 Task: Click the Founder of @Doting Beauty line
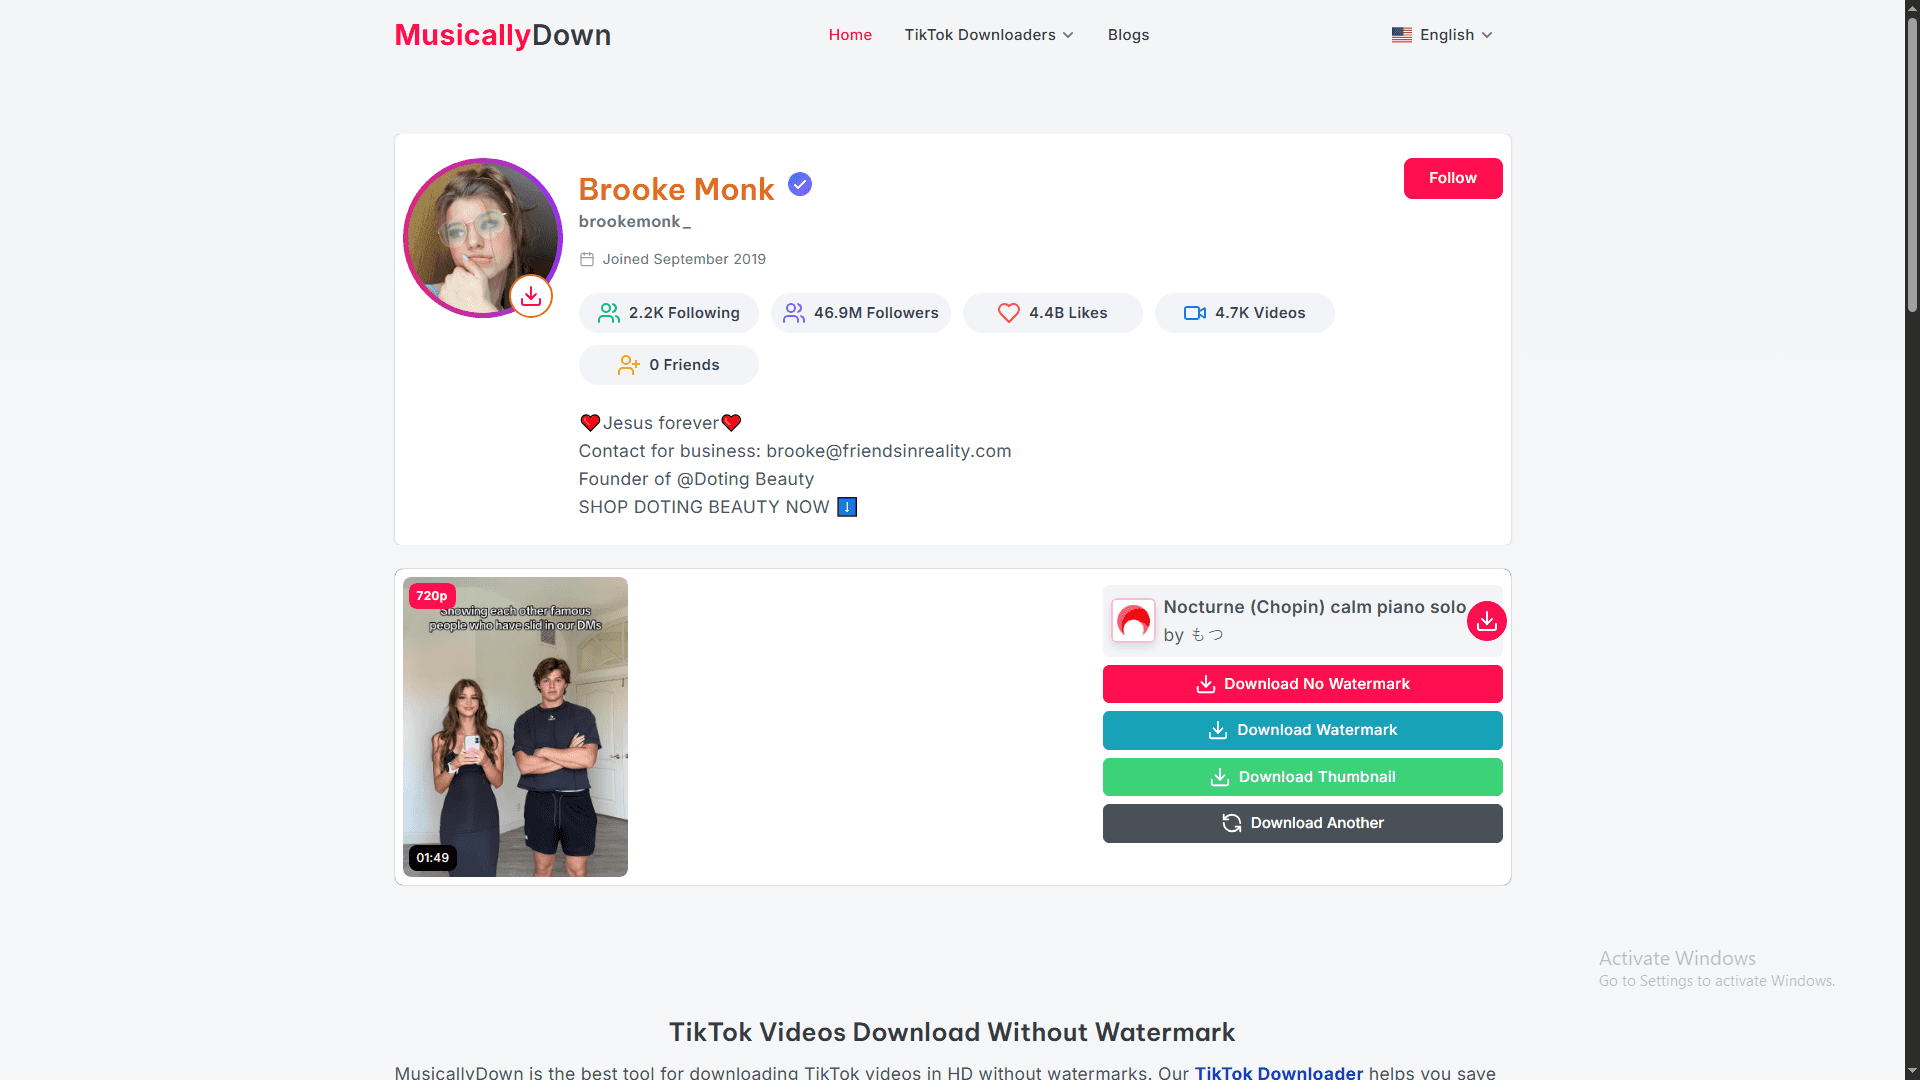click(x=696, y=479)
